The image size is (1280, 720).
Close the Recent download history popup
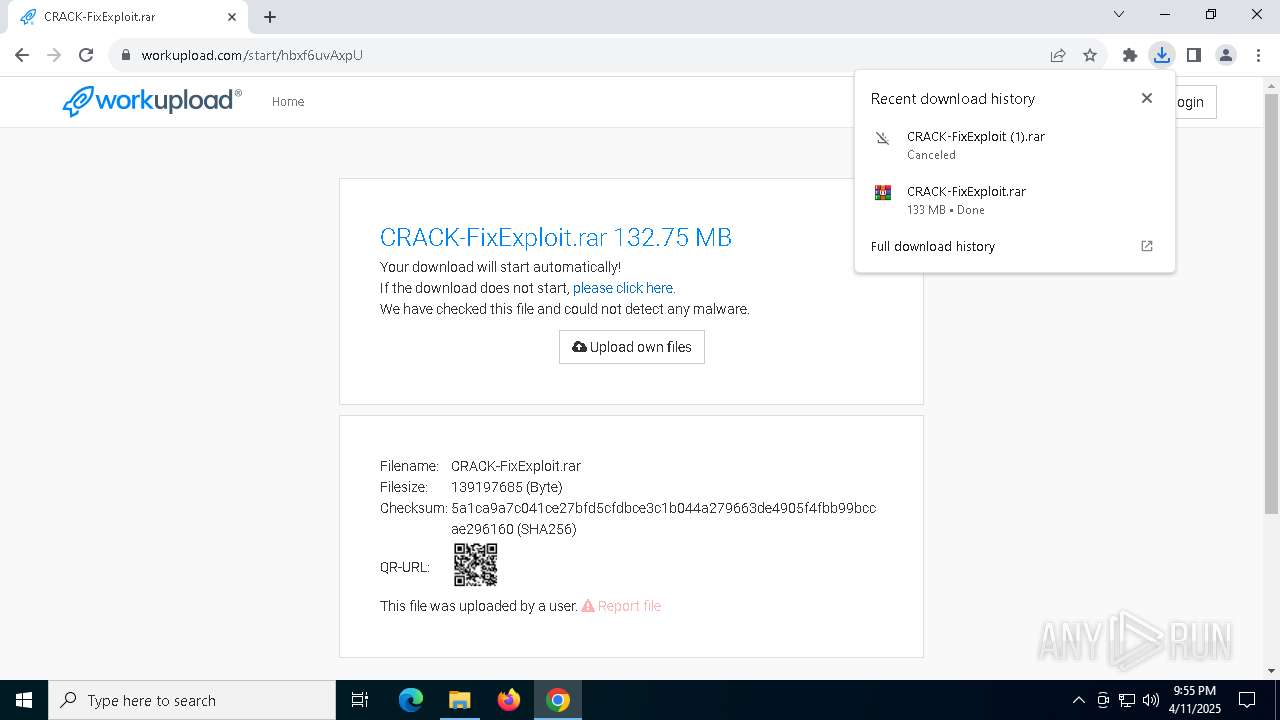pos(1147,98)
